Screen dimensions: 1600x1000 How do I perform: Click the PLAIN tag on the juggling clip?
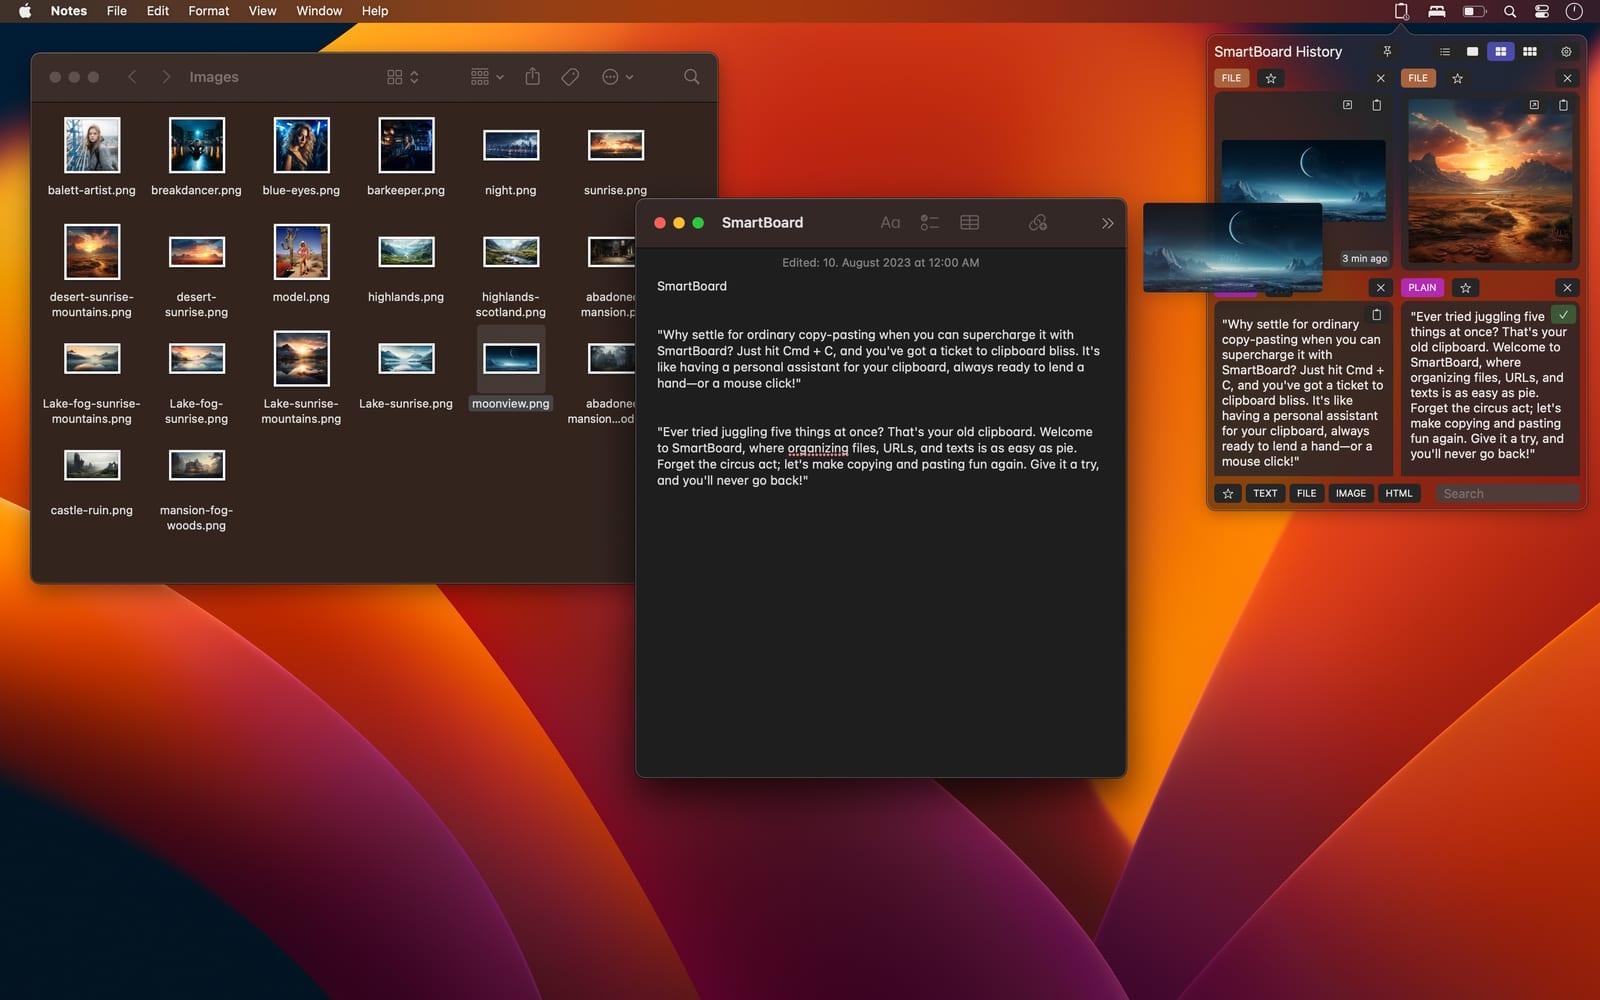click(x=1422, y=288)
